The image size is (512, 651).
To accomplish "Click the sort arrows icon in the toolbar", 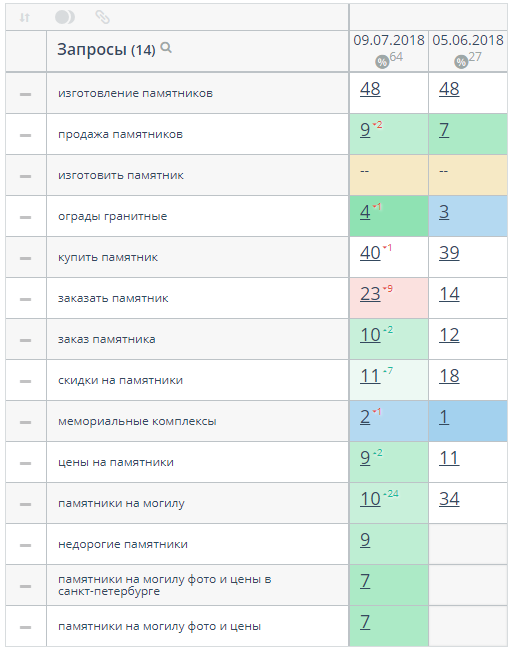I will 25,17.
